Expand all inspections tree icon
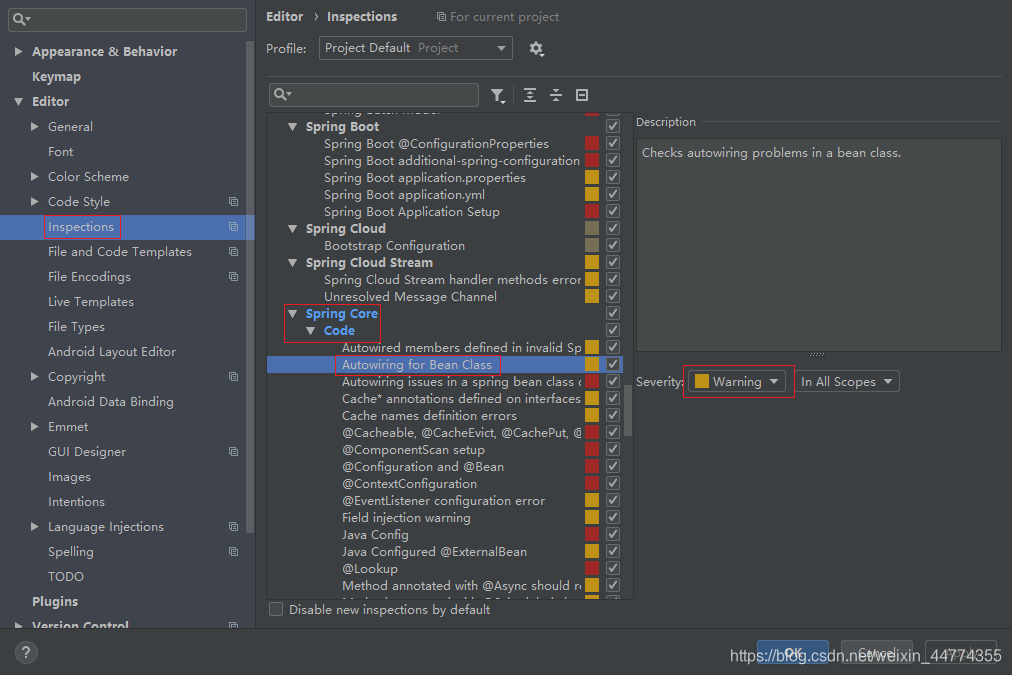Image resolution: width=1012 pixels, height=675 pixels. (x=530, y=96)
